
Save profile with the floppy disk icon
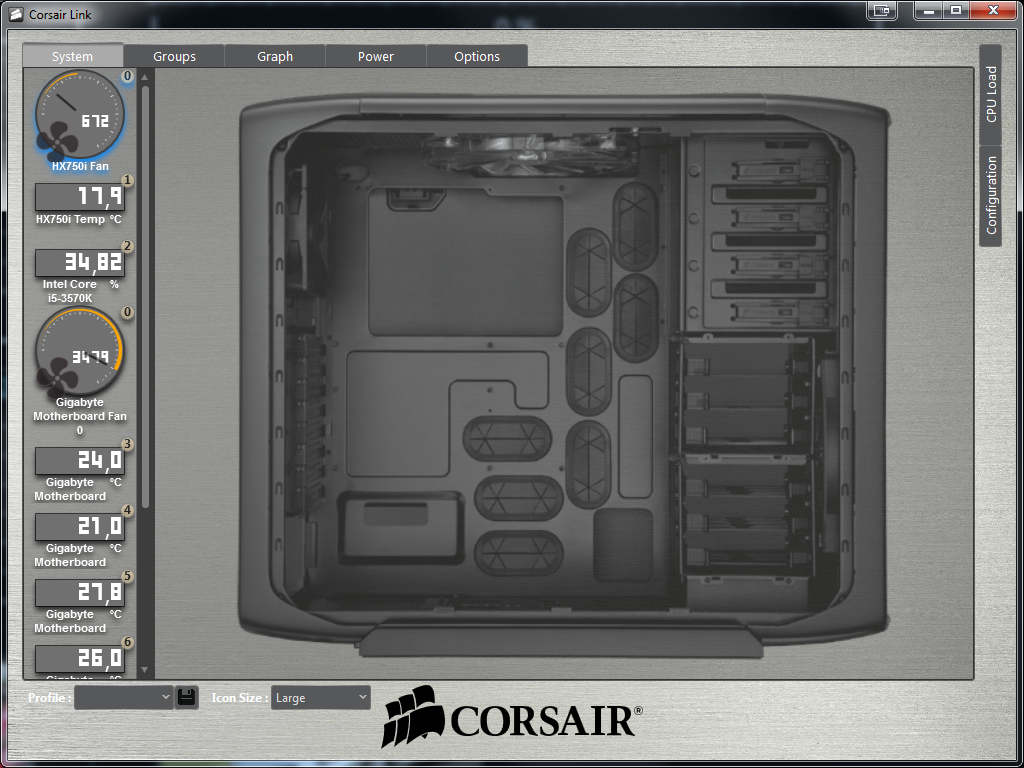[187, 697]
